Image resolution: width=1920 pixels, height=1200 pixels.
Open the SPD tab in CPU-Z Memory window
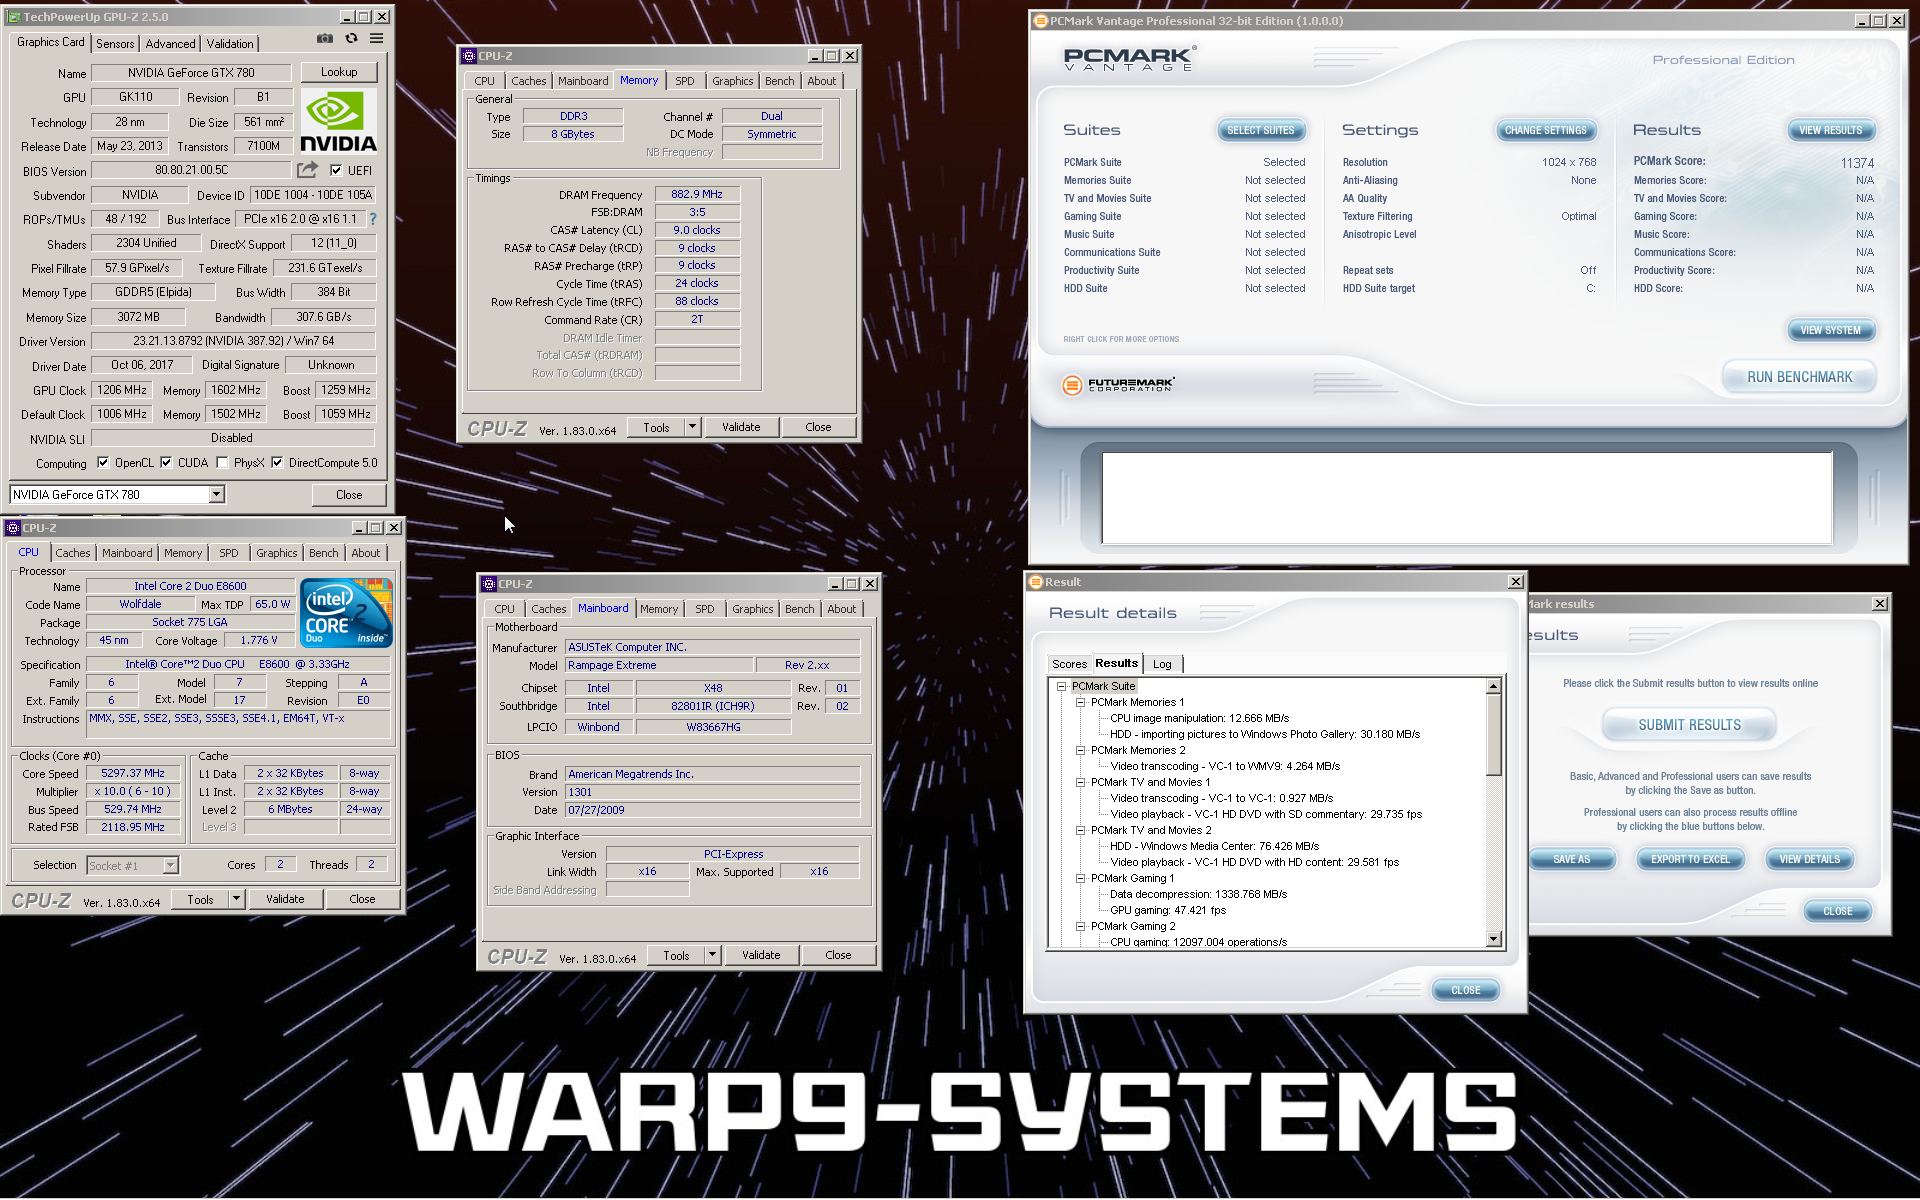(x=684, y=81)
